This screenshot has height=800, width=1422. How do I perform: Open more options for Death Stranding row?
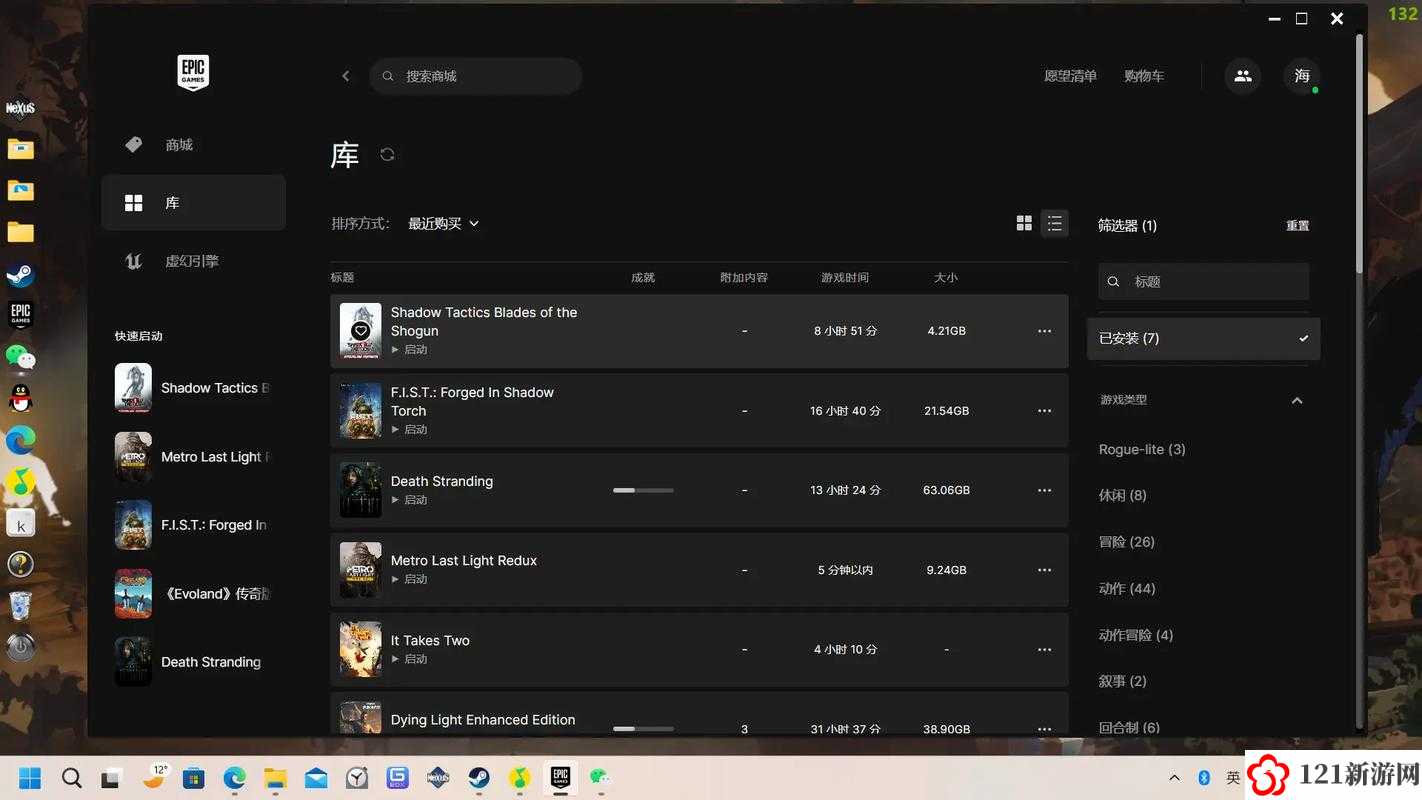tap(1044, 490)
